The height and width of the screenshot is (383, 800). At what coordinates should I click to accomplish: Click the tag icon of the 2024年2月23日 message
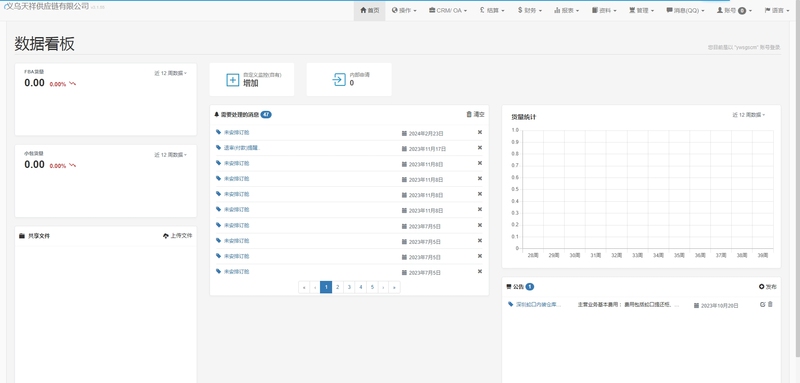click(218, 132)
